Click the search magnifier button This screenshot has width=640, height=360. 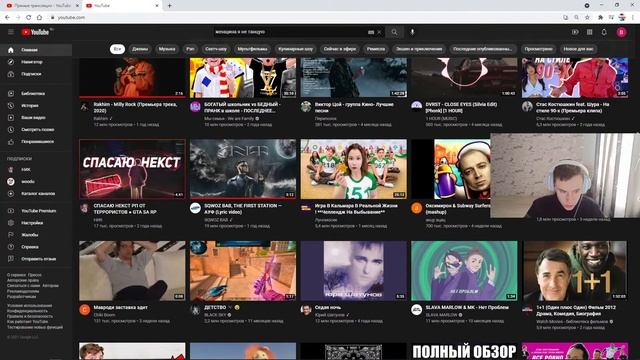(394, 32)
